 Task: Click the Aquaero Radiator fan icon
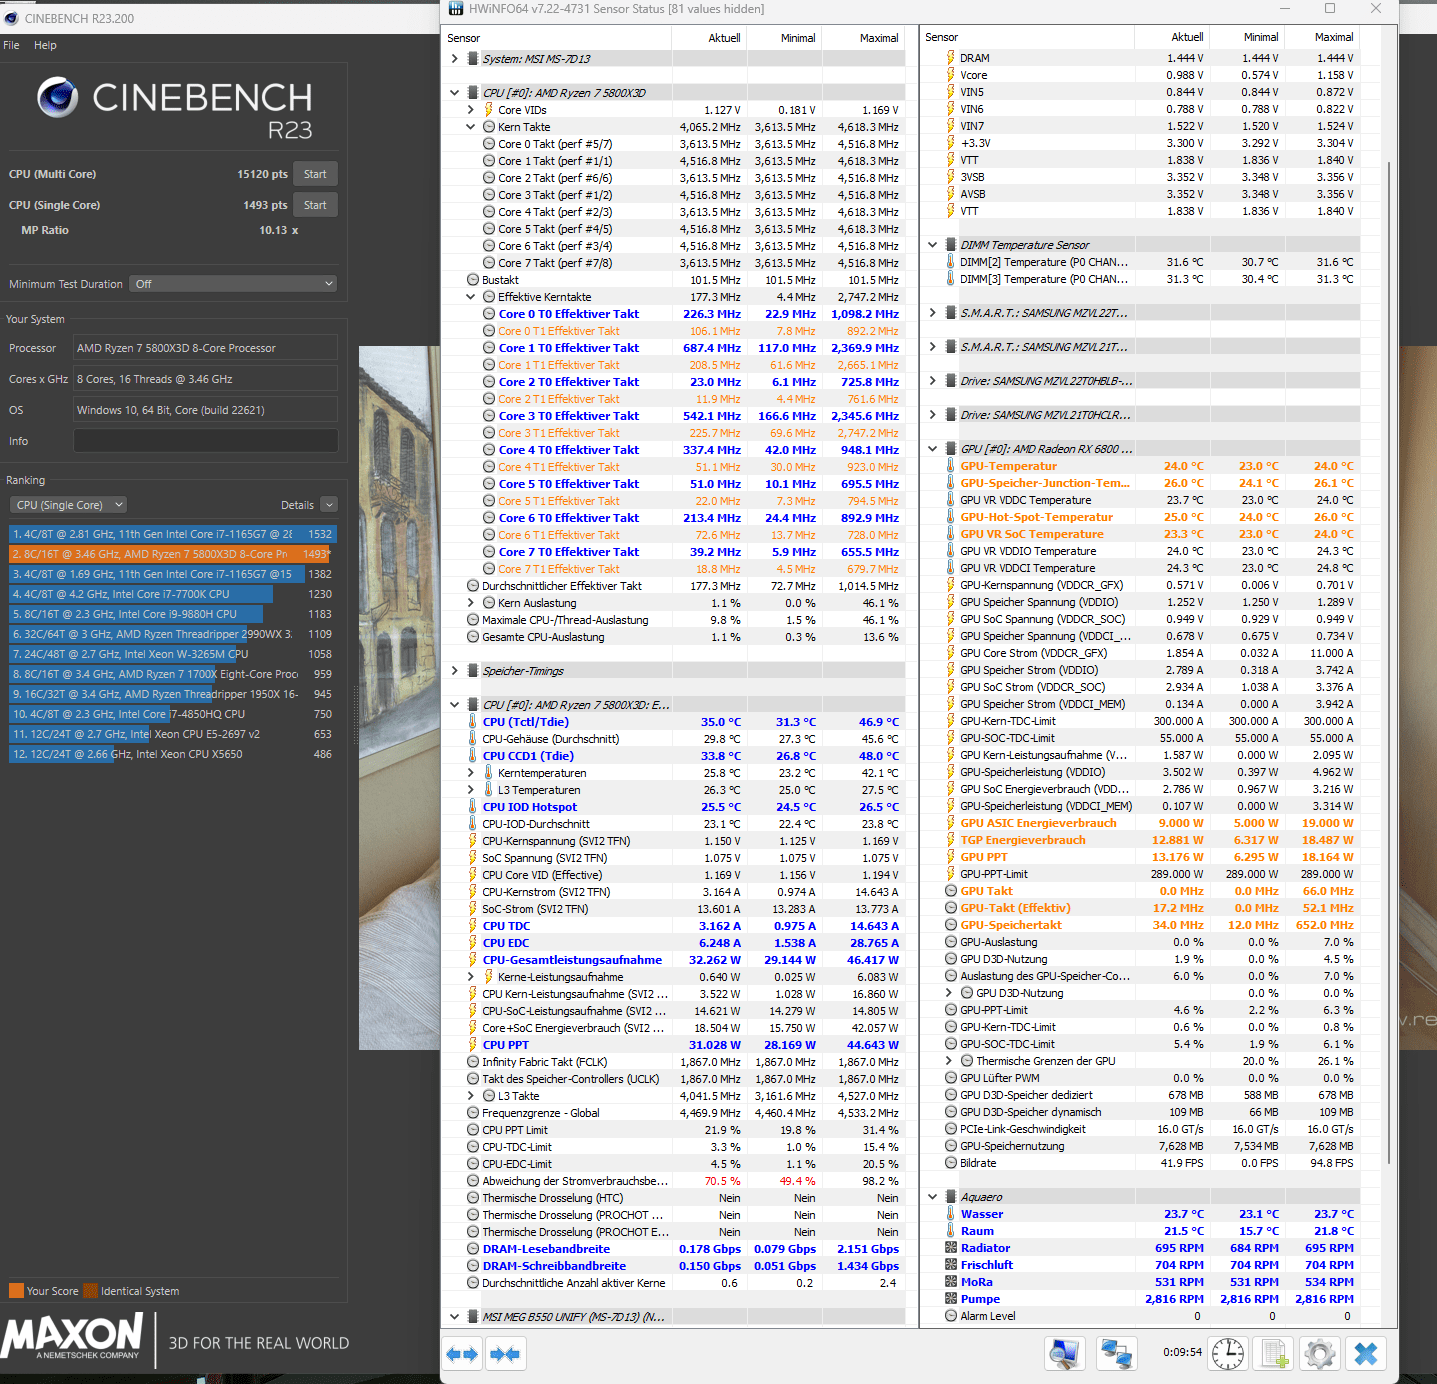click(x=951, y=1248)
